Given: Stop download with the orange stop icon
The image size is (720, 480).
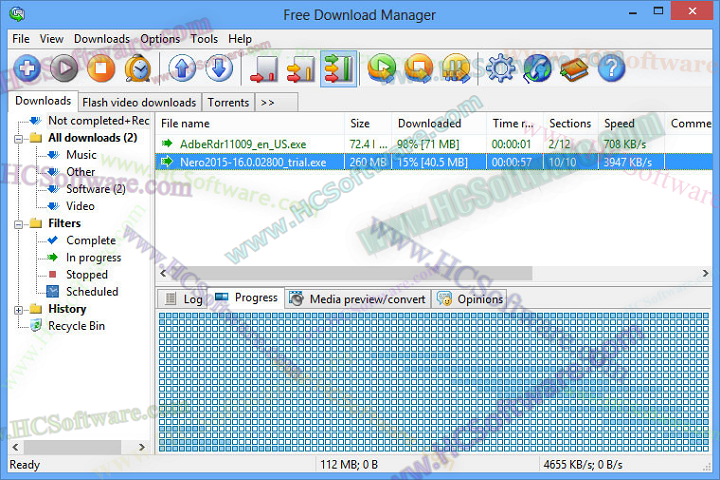Looking at the screenshot, I should tap(101, 69).
